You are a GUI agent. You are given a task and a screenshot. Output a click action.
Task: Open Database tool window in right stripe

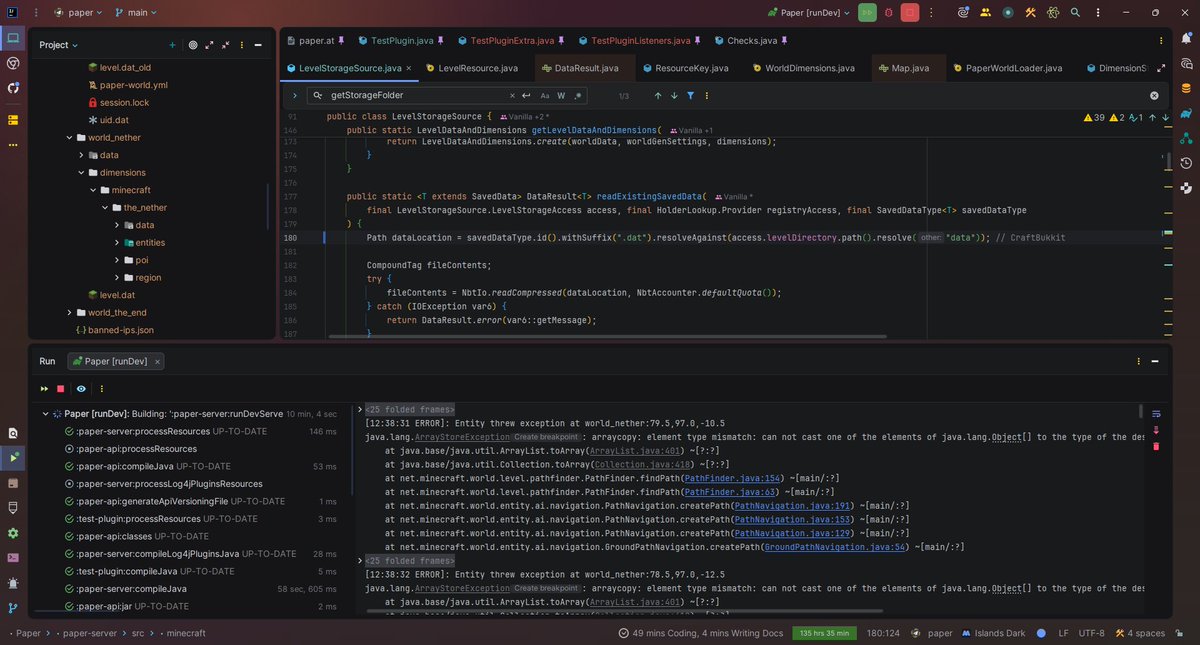(x=1186, y=88)
